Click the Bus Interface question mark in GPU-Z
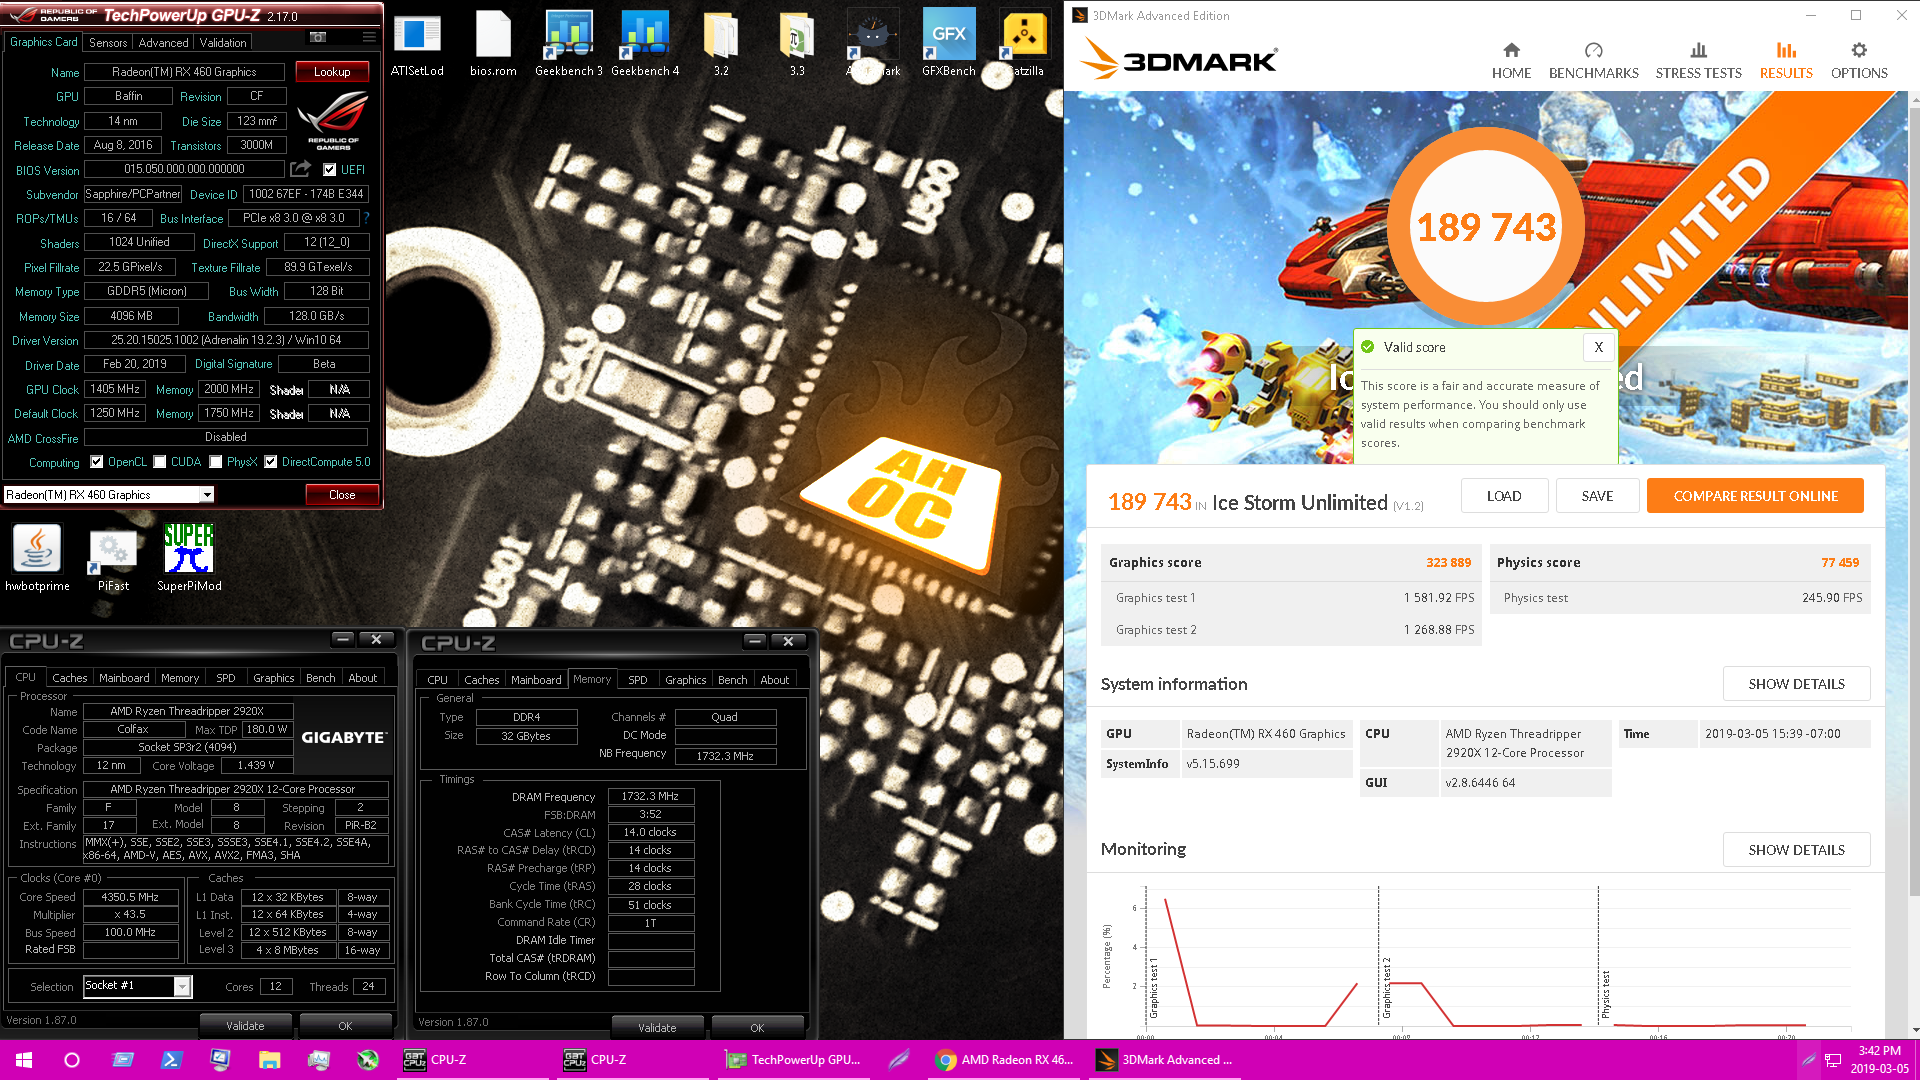 [366, 218]
